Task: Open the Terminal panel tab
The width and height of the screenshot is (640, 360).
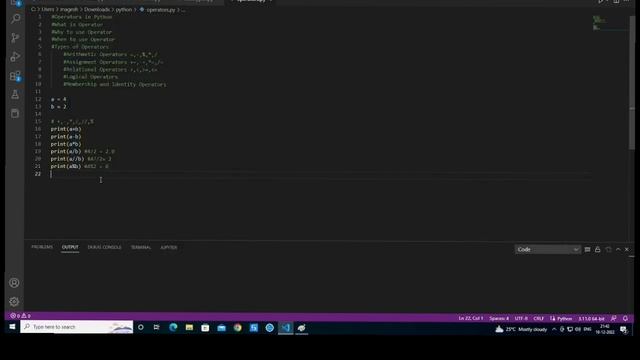Action: point(141,247)
